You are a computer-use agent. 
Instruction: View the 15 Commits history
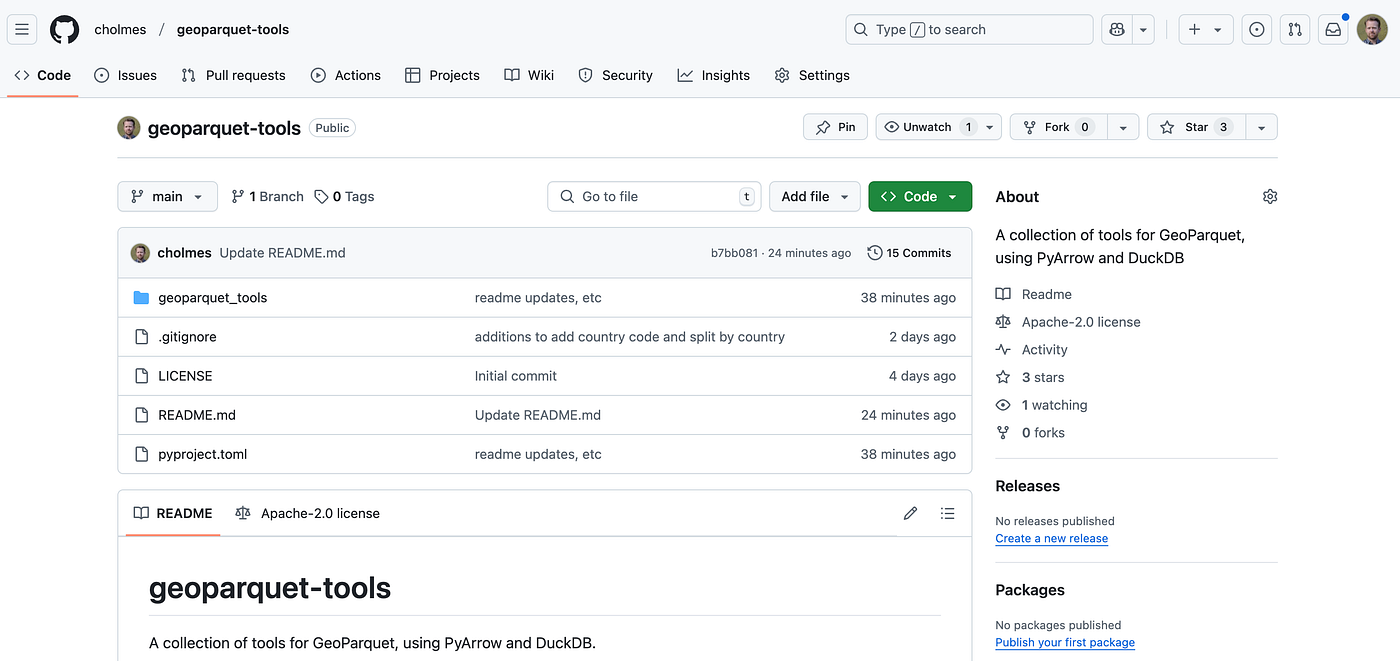(909, 253)
